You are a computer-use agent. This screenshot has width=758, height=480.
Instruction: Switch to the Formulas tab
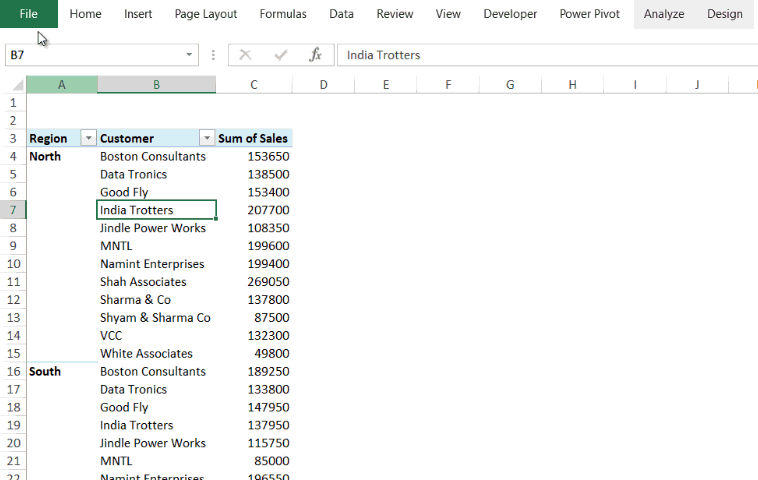coord(283,14)
